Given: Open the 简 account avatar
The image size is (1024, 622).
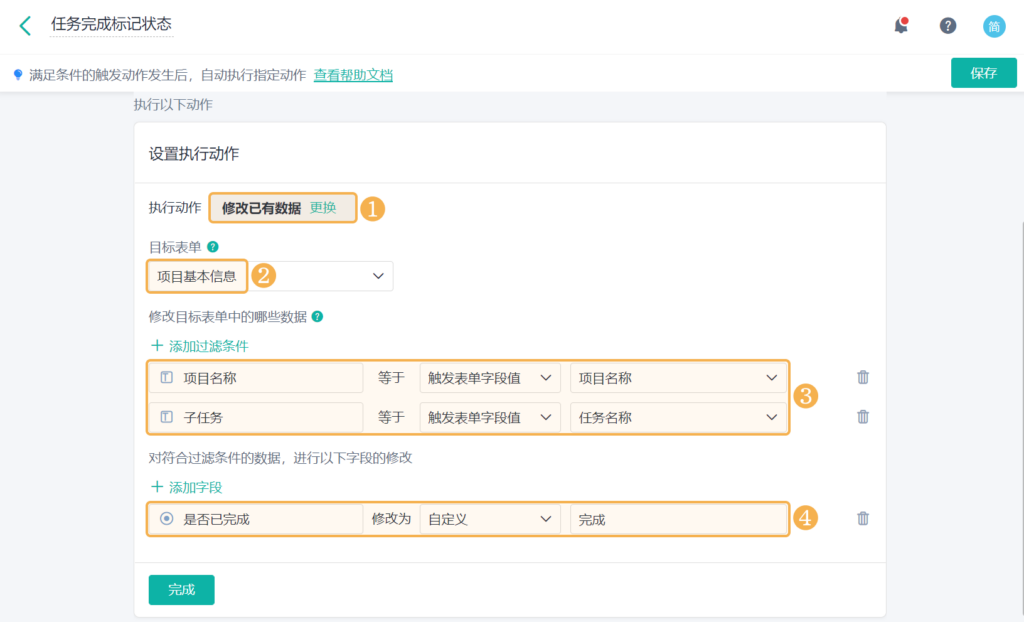Looking at the screenshot, I should point(993,26).
